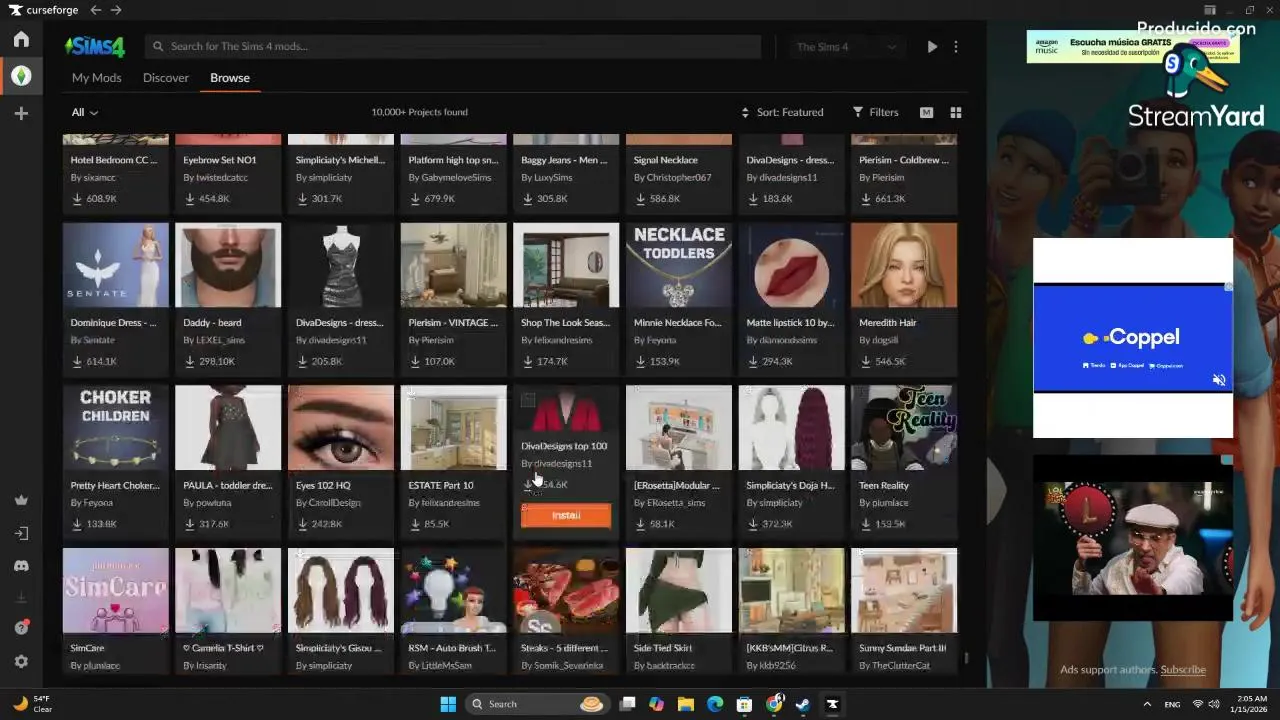The width and height of the screenshot is (1280, 720).
Task: Open the Discord icon in sidebar
Action: tap(21, 566)
